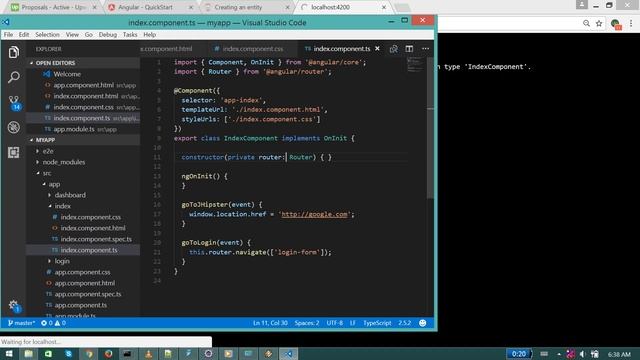Click the Chrome profile icon in title bar
Viewport: 640px width, 360px height.
[582, 4]
